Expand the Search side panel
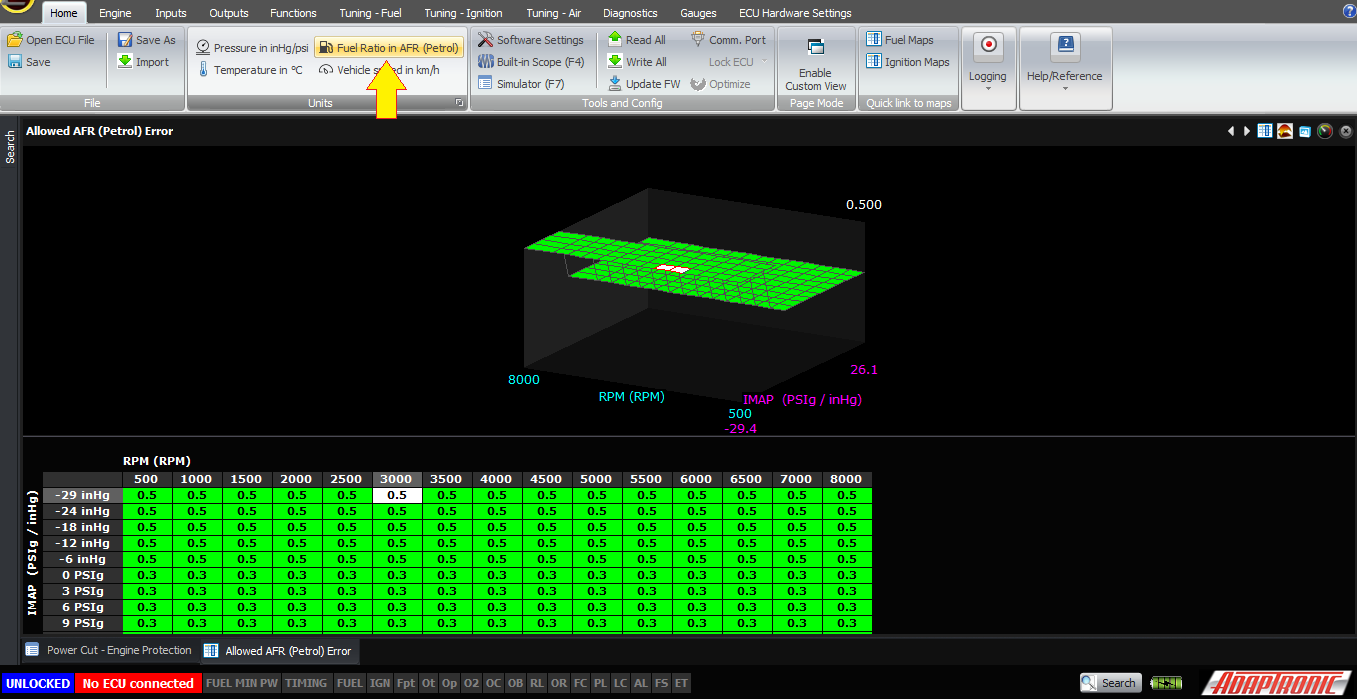 pos(10,147)
